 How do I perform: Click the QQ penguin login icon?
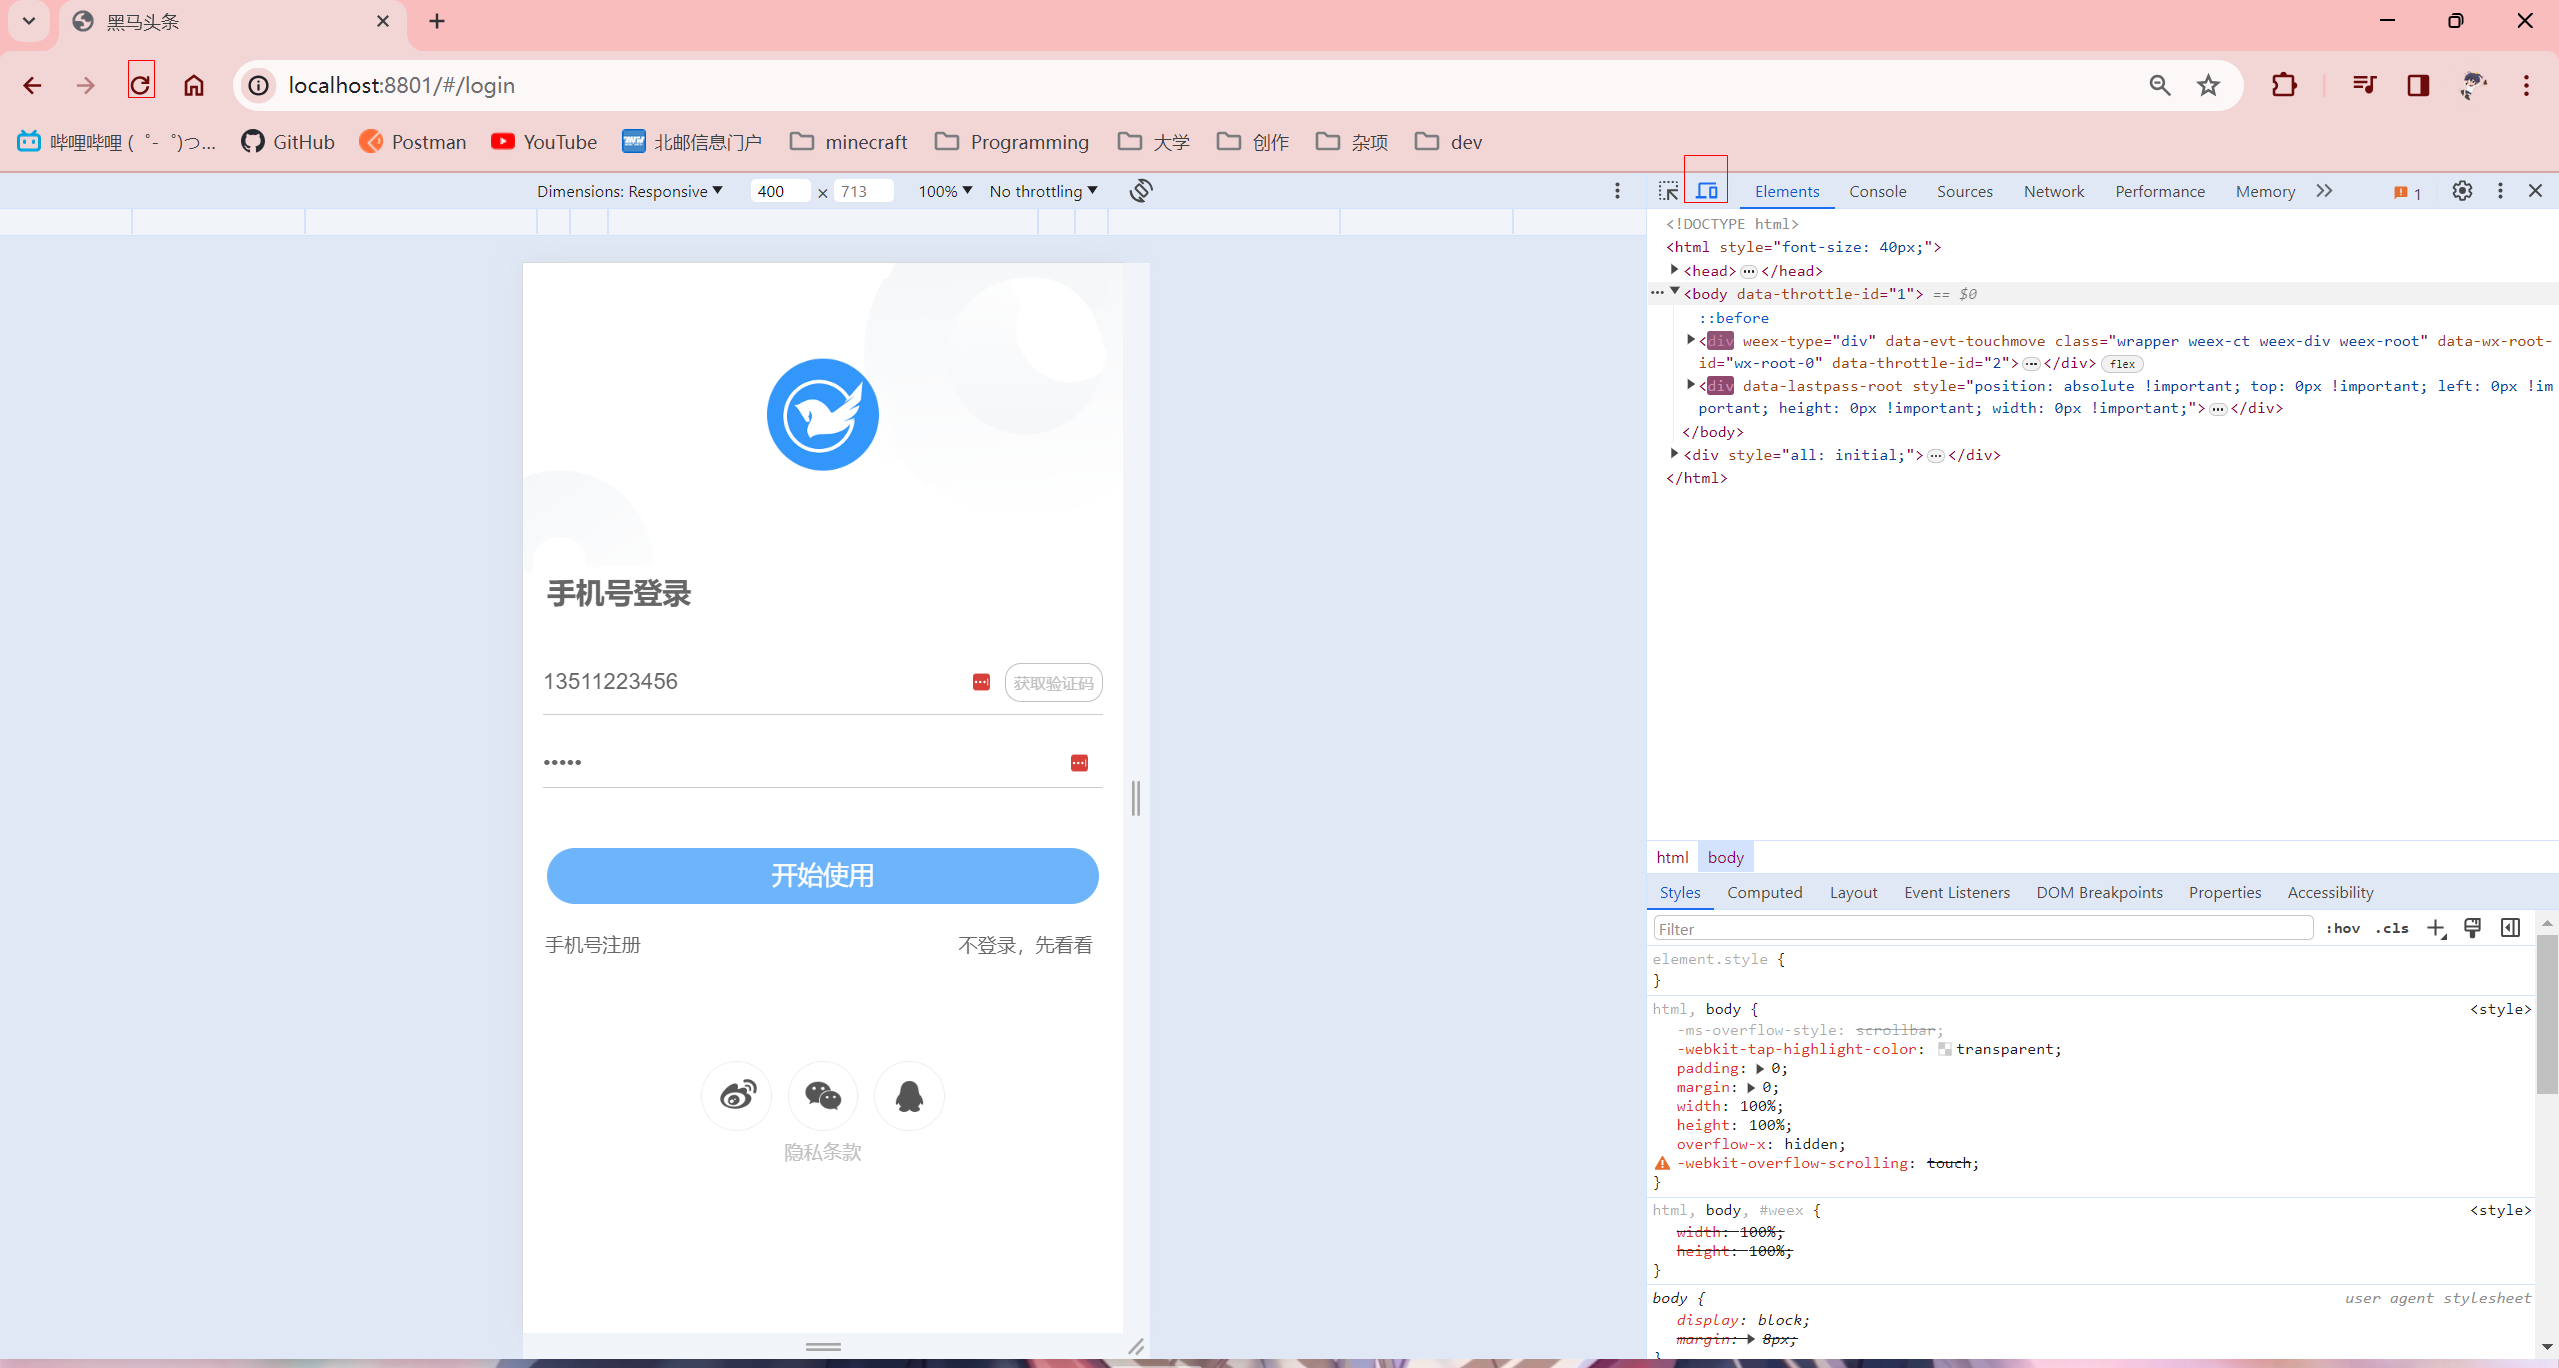tap(908, 1096)
